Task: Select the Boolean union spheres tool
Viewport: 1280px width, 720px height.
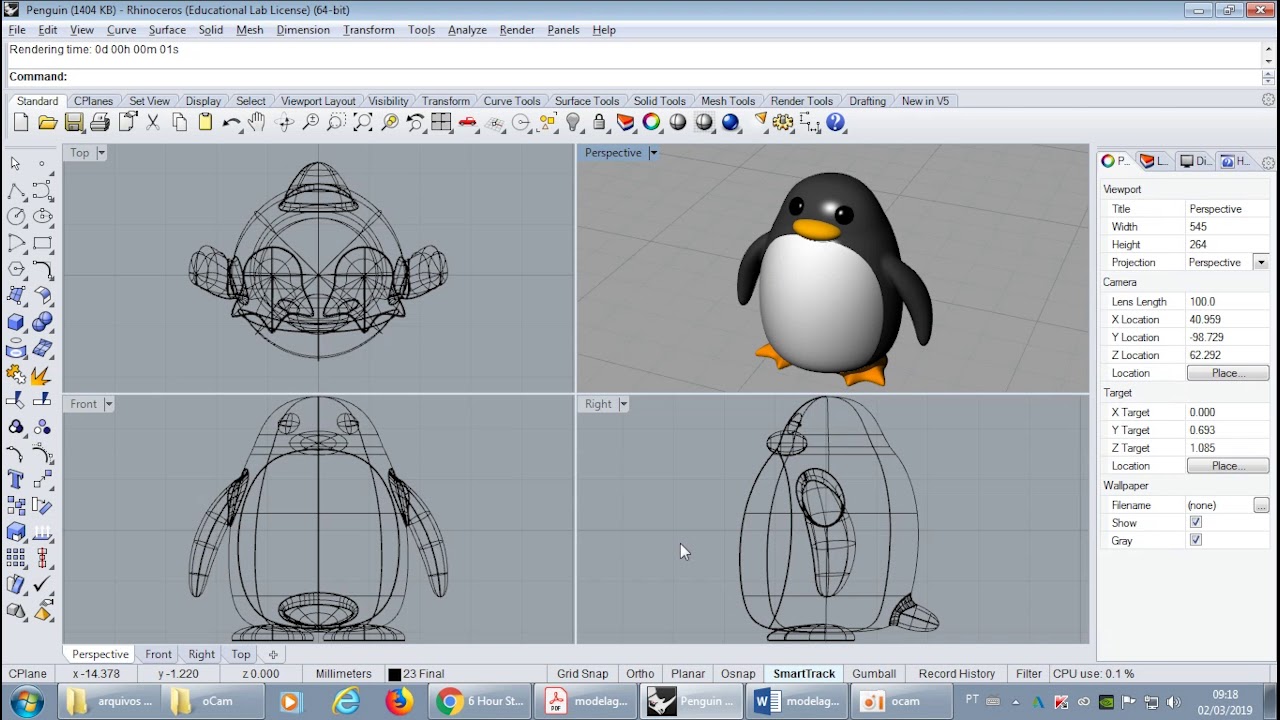Action: (42, 322)
